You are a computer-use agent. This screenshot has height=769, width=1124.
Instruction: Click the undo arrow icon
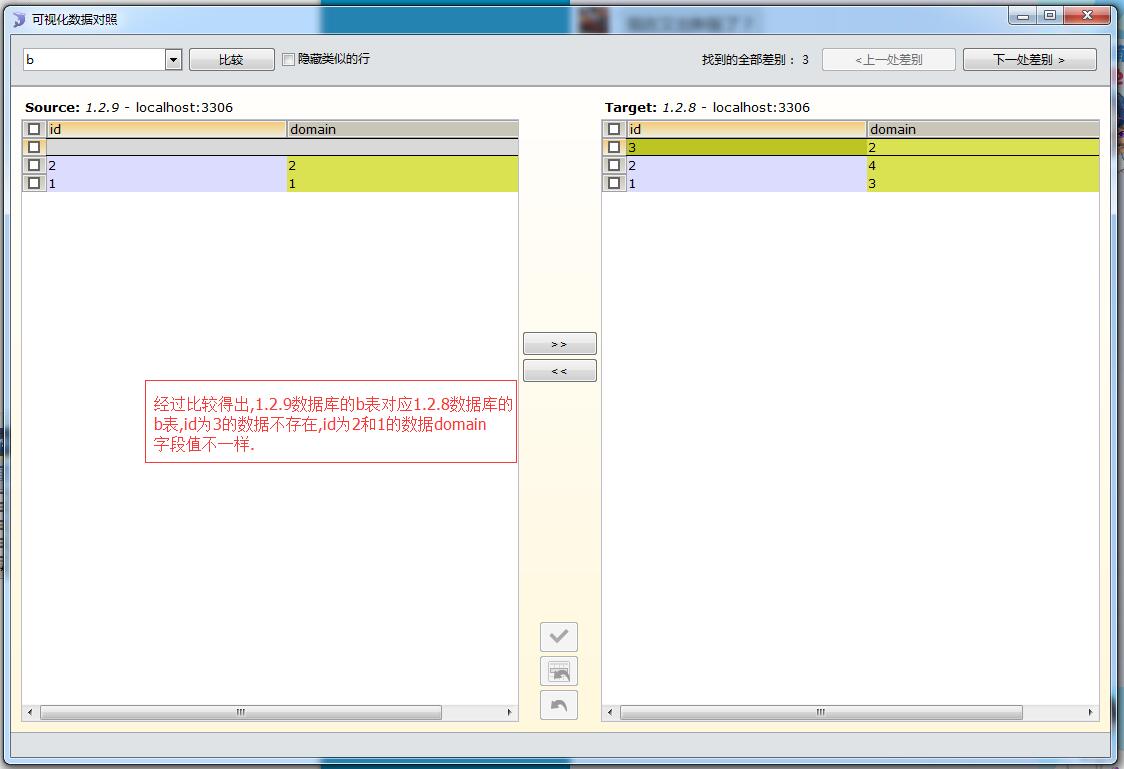(x=559, y=705)
